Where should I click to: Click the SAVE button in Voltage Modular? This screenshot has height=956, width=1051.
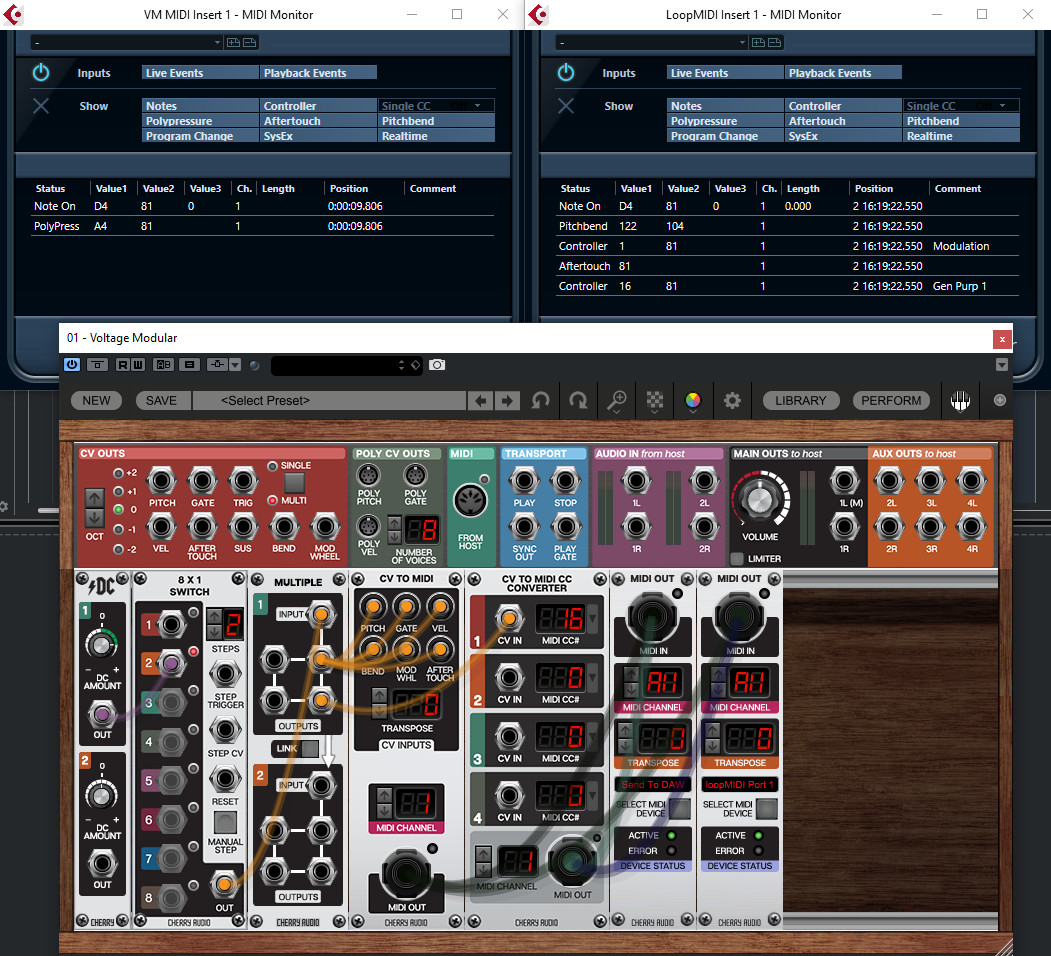click(x=161, y=401)
